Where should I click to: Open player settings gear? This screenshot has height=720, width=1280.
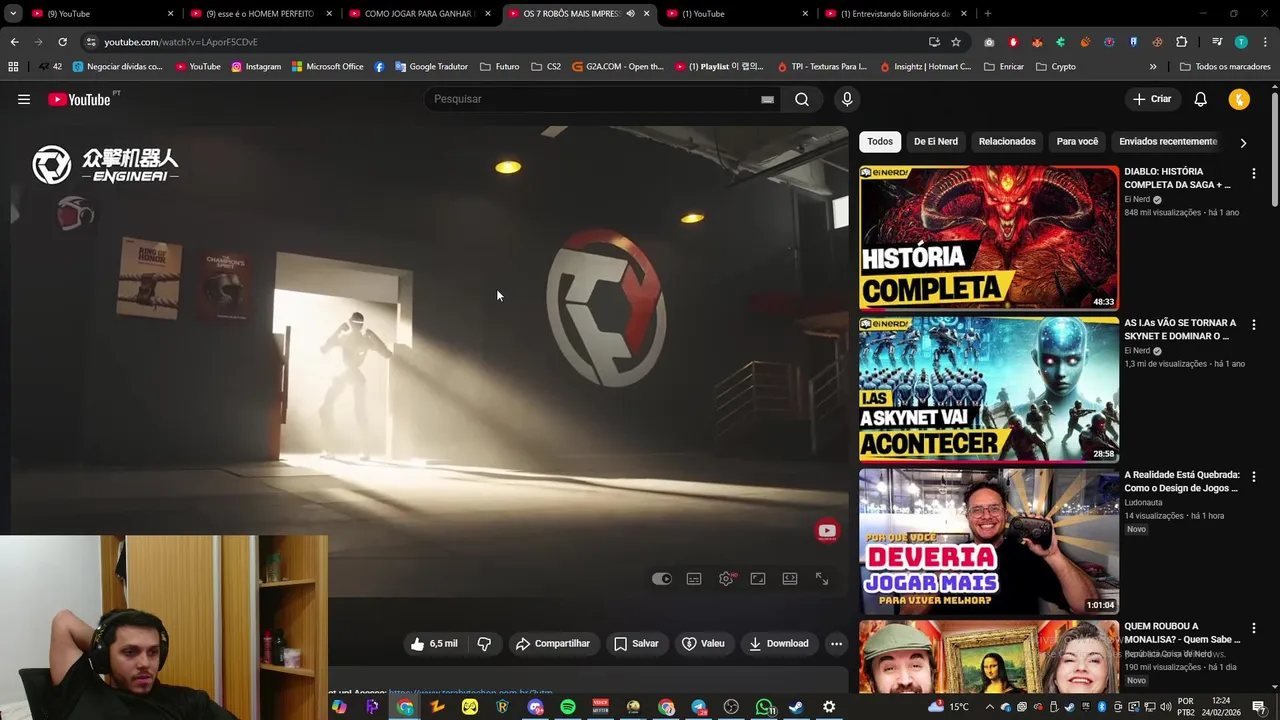[726, 579]
